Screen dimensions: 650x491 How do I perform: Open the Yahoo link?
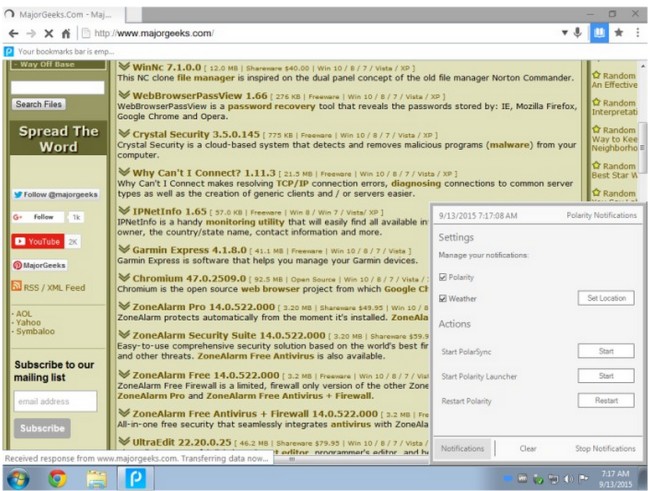(x=28, y=323)
